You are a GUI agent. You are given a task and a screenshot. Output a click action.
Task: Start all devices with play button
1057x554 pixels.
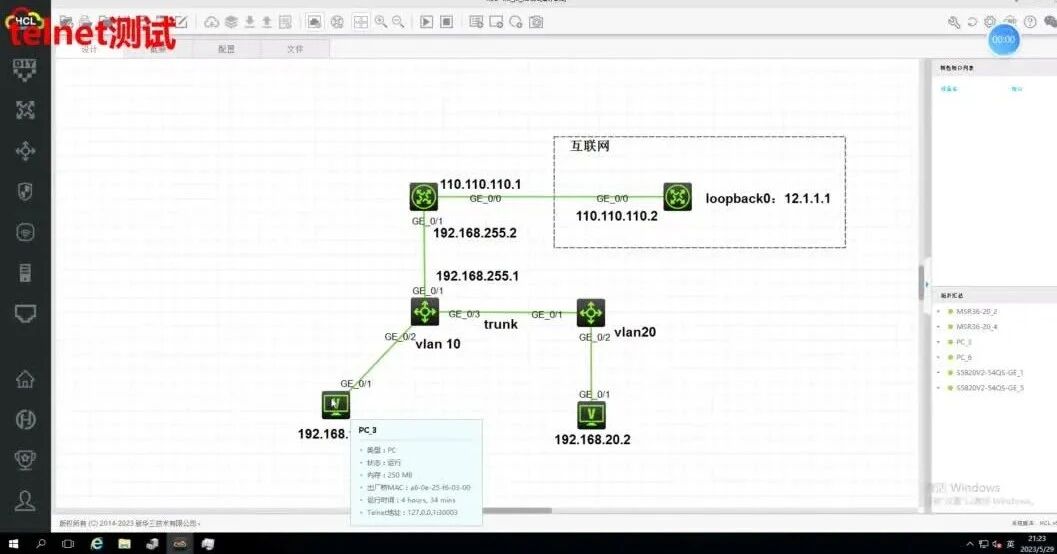[427, 22]
